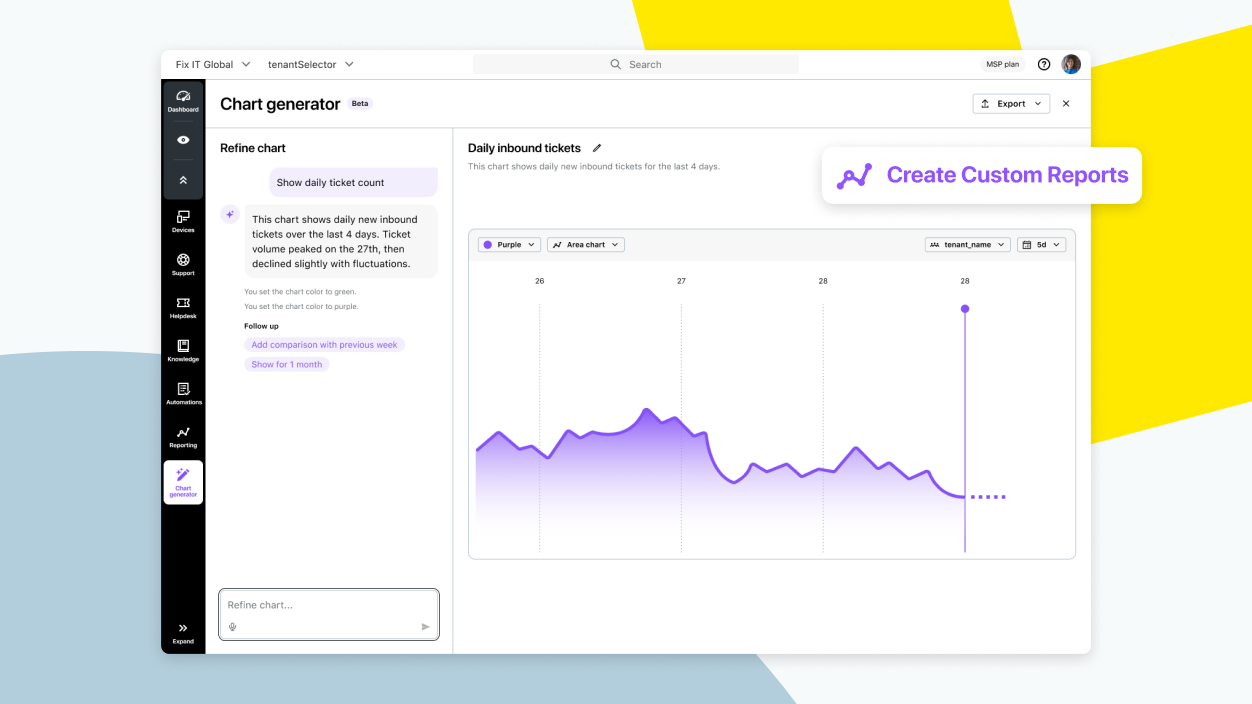Open the tenantSelector menu at the top
The image size is (1252, 704).
pos(310,63)
